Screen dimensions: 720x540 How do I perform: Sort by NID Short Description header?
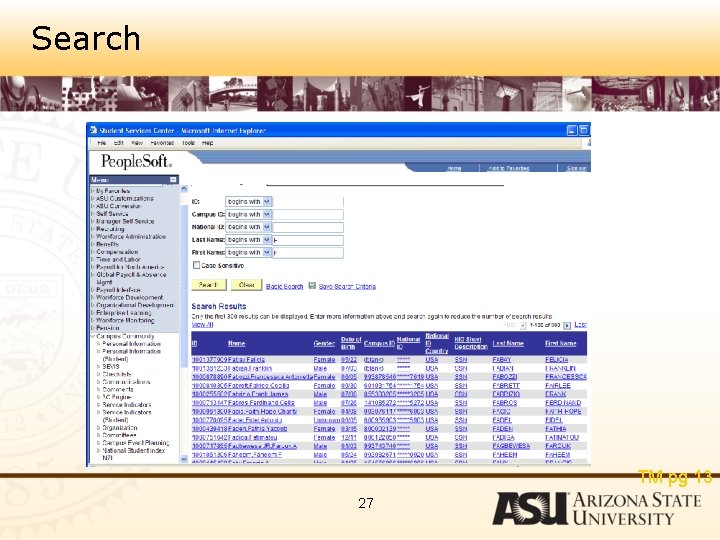tap(471, 343)
